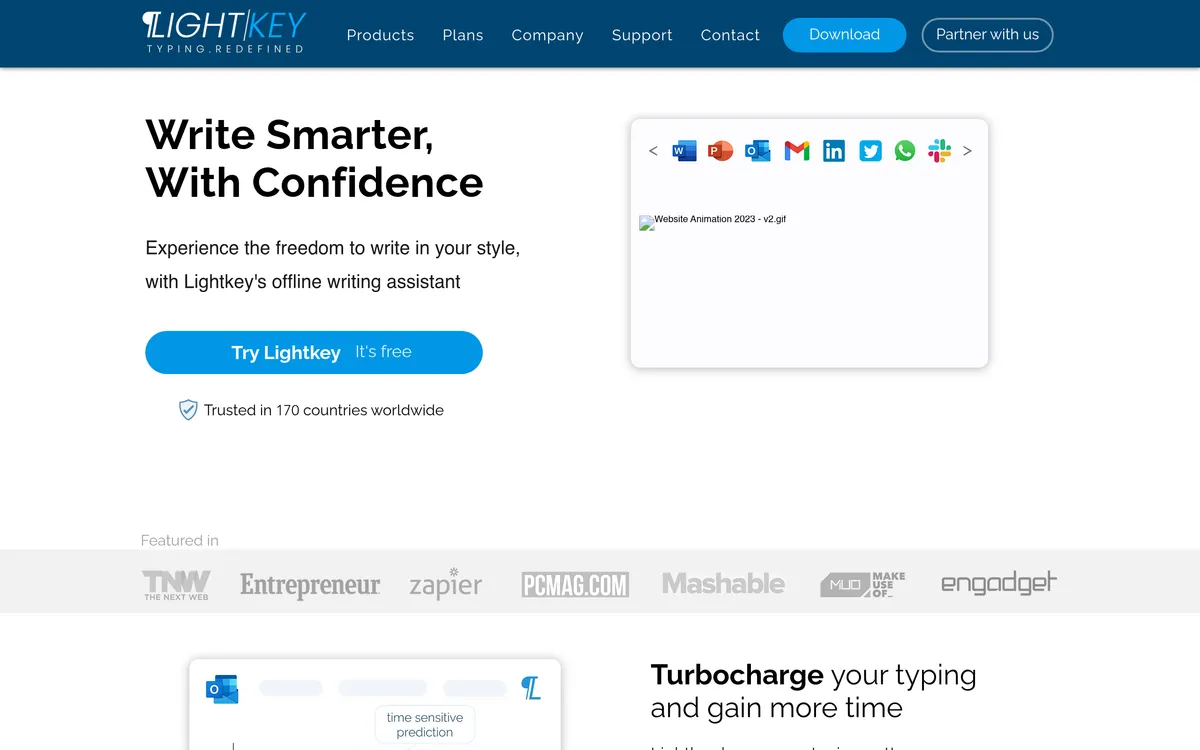Click the Partner with us button
Viewport: 1200px width, 750px height.
pos(987,35)
